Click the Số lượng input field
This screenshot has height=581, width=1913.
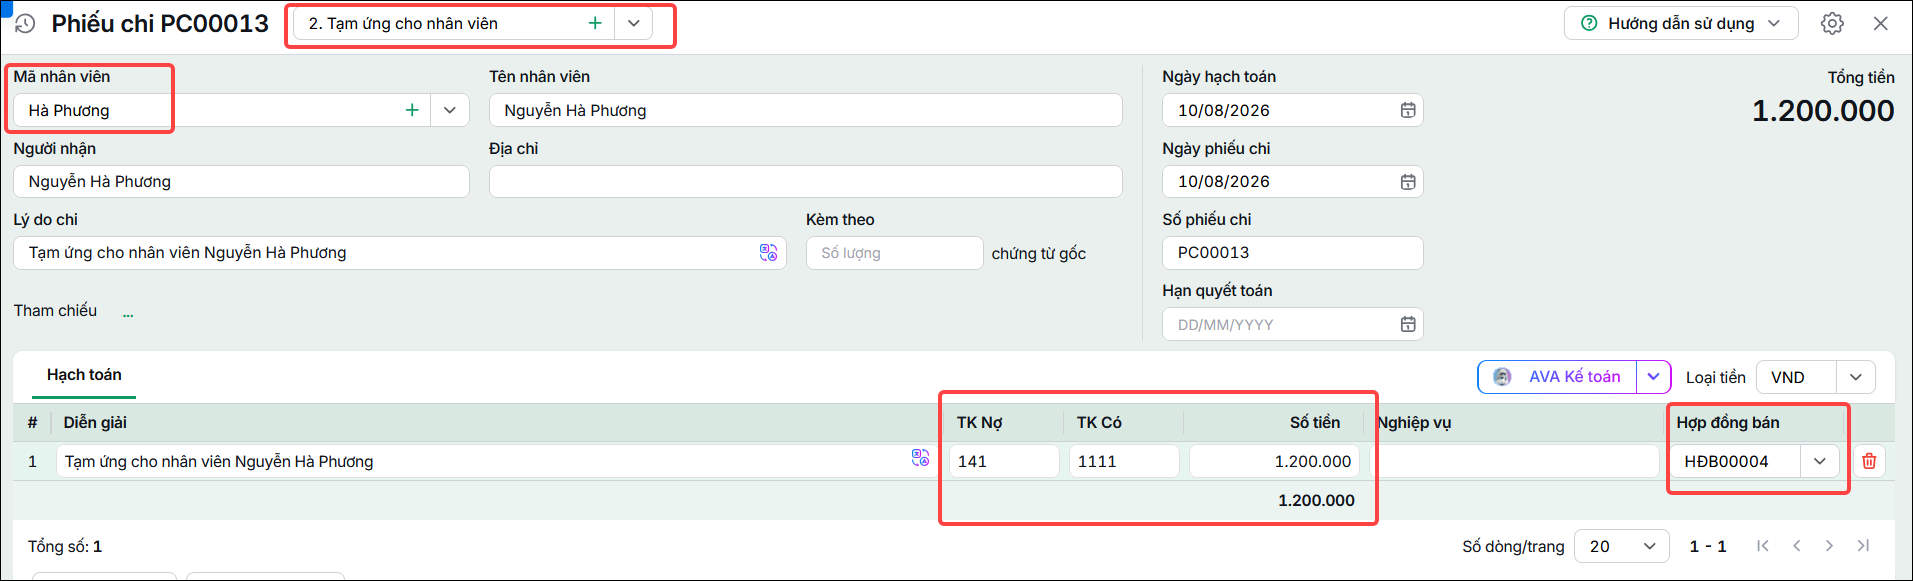894,253
